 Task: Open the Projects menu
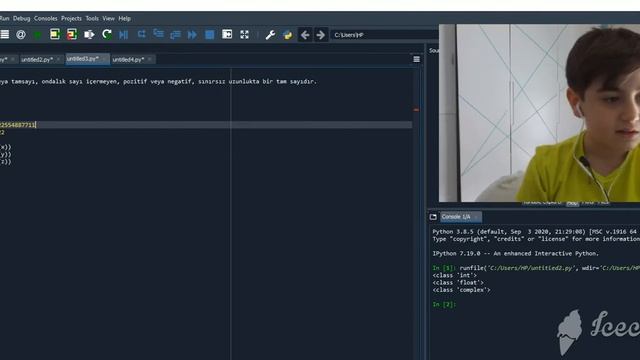coord(71,18)
